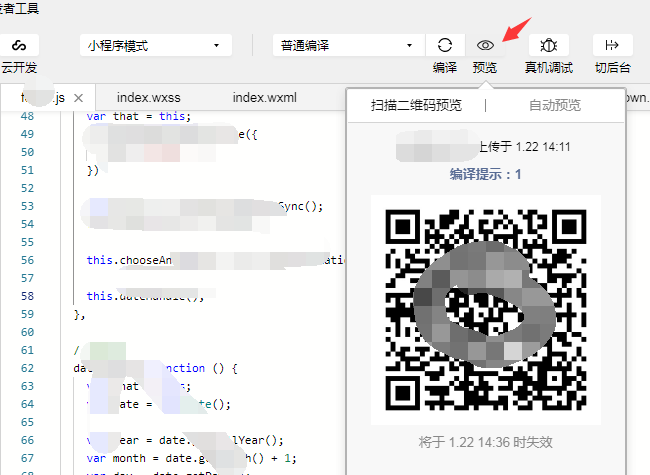650x475 pixels.
Task: Click the upload time text 上传于 1.22 14:11
Action: (x=524, y=147)
